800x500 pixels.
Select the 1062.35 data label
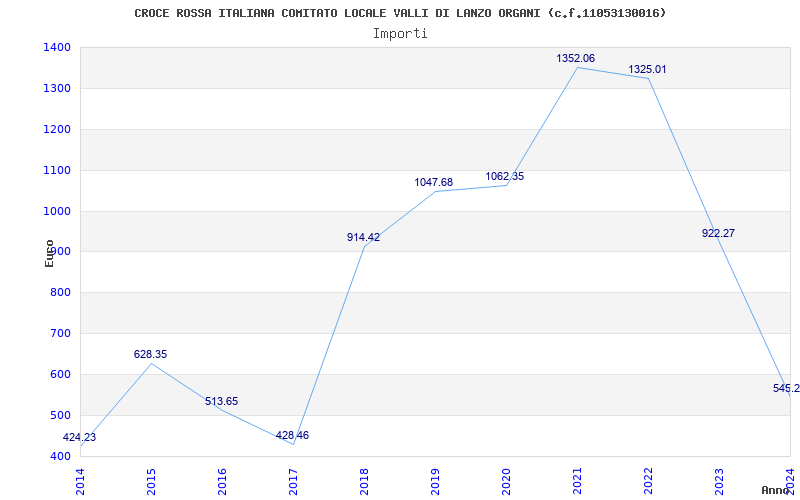[x=505, y=176]
